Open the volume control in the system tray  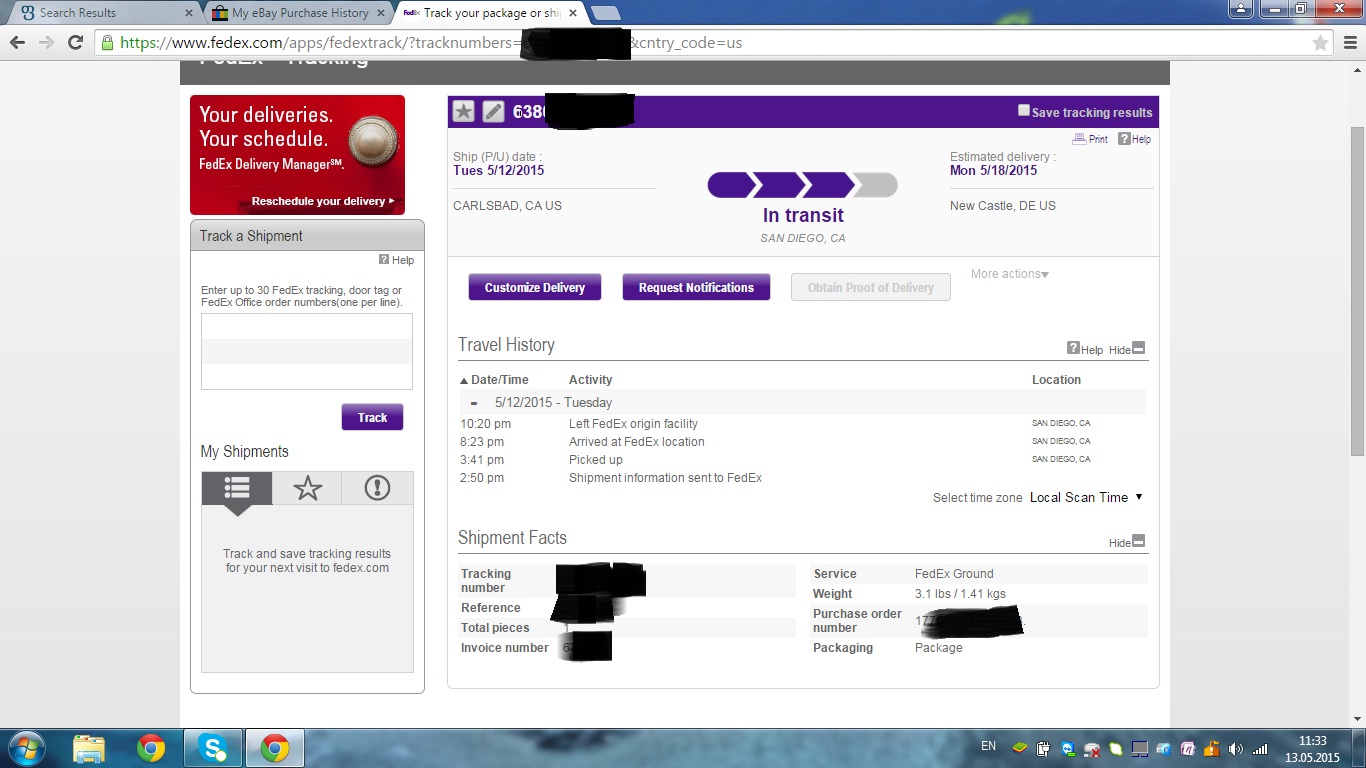click(1236, 748)
